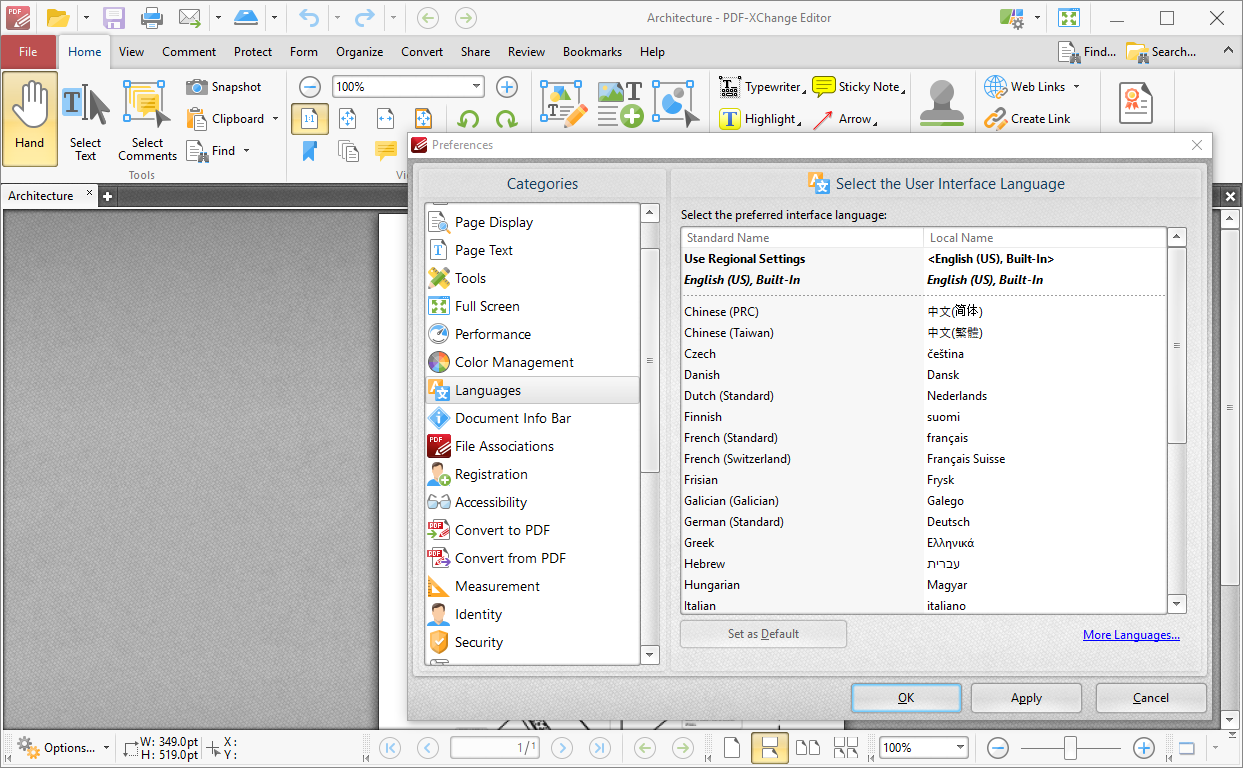Open the Comment ribbon tab

(189, 52)
